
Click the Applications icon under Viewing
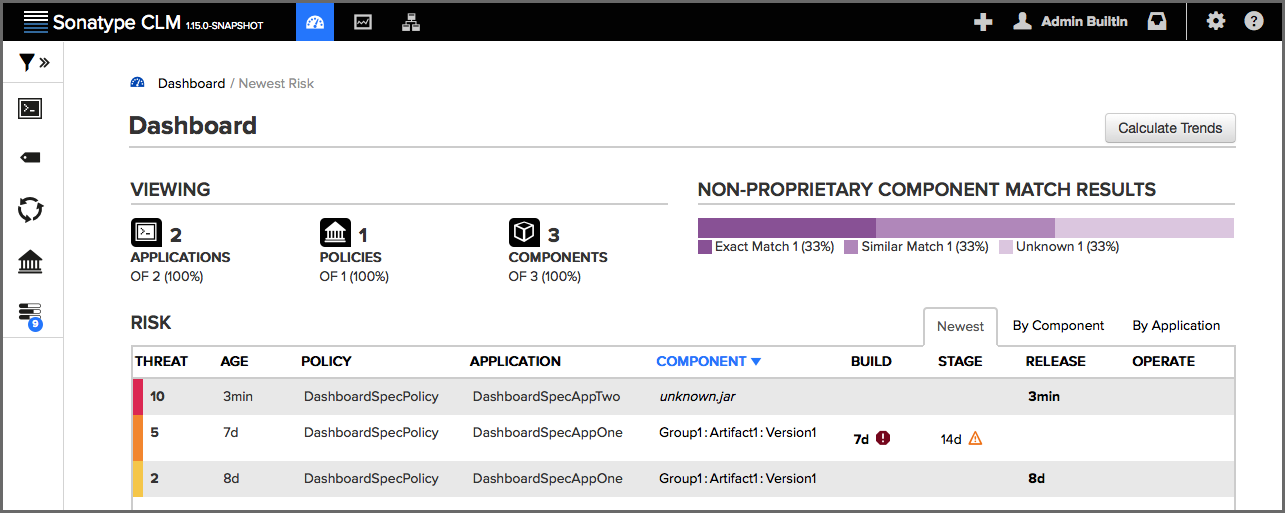(x=146, y=233)
